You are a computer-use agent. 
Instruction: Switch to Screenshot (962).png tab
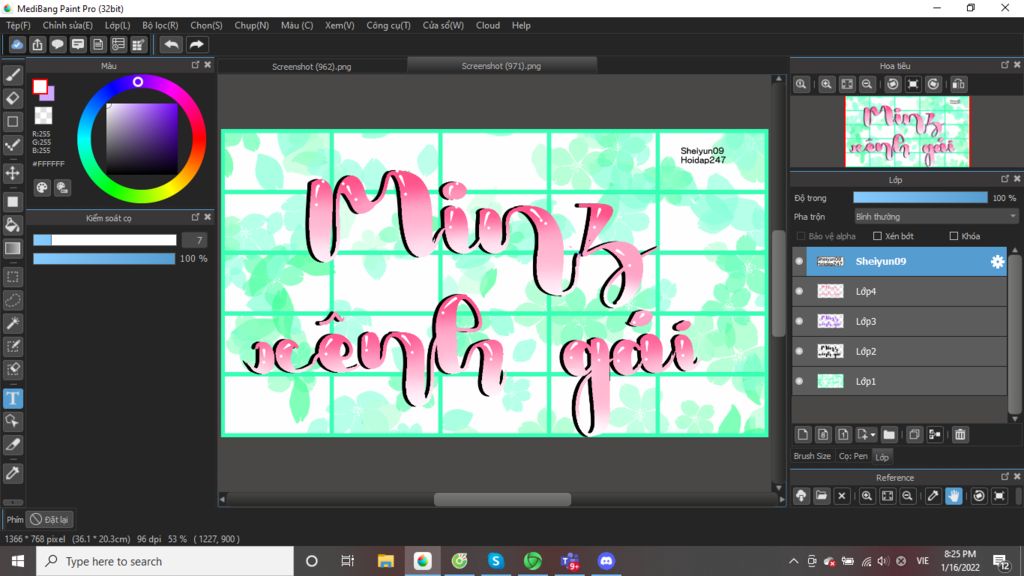click(312, 67)
